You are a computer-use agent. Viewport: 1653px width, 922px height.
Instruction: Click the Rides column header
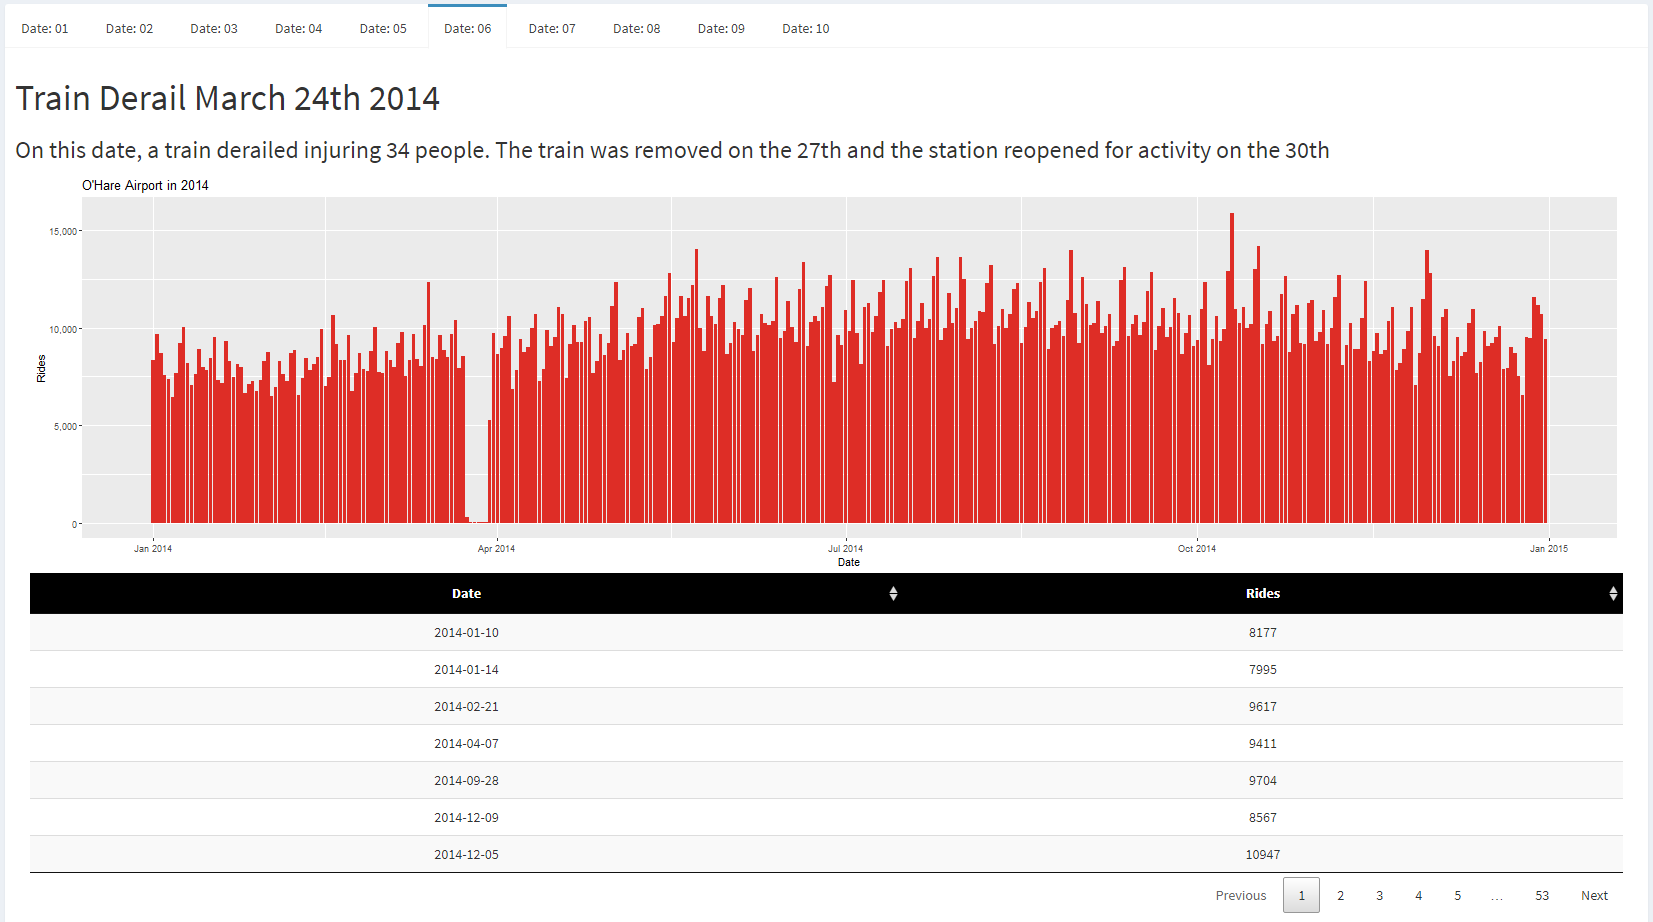pos(1263,594)
